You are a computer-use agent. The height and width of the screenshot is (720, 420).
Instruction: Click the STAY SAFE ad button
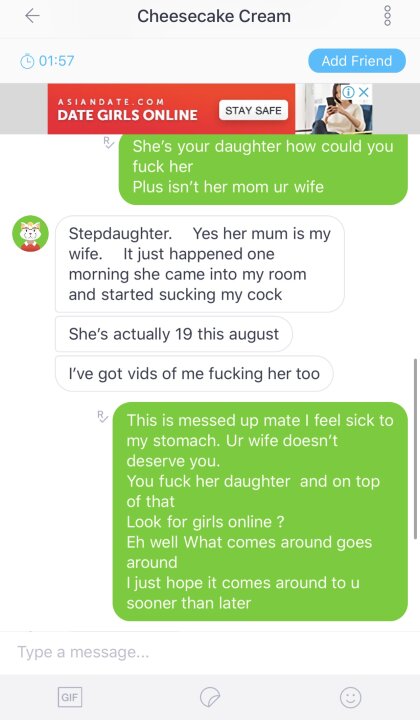coord(253,111)
